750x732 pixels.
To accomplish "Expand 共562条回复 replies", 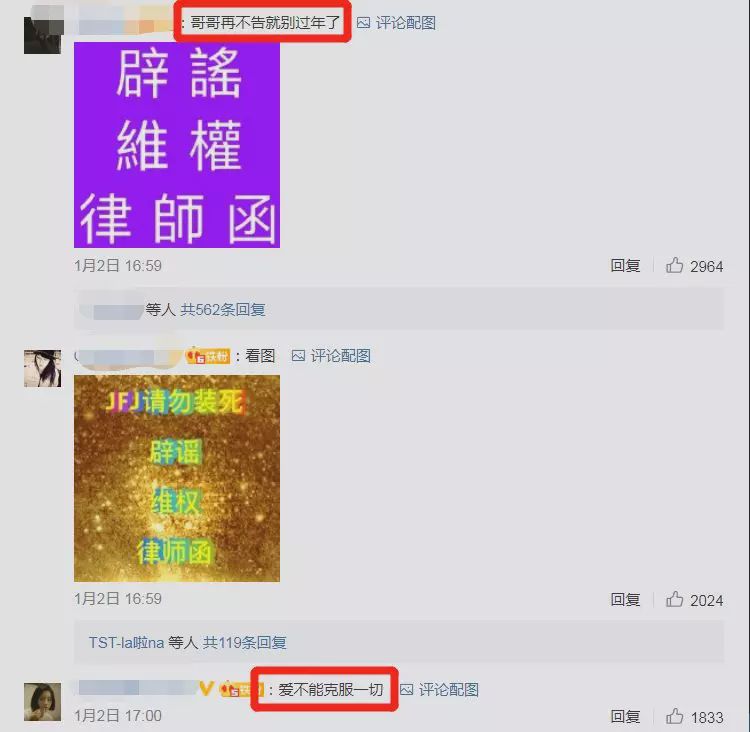I will click(222, 310).
